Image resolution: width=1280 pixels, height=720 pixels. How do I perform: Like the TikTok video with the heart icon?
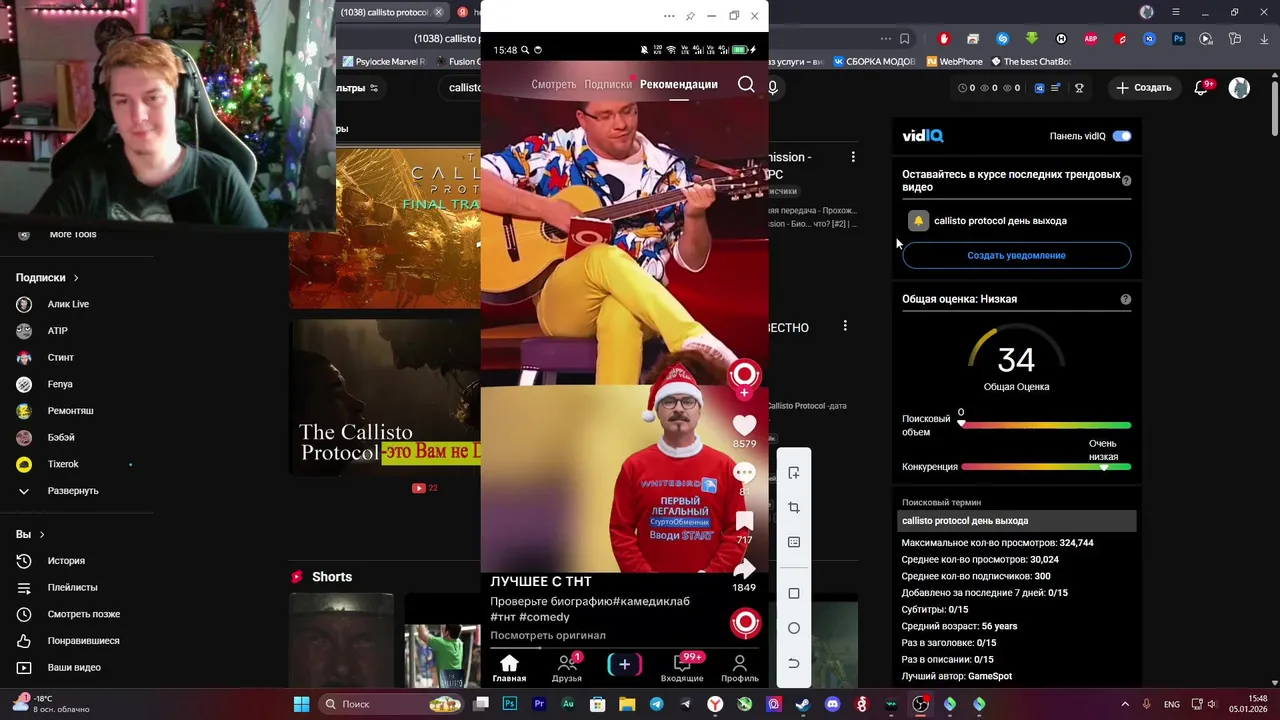[x=744, y=426]
